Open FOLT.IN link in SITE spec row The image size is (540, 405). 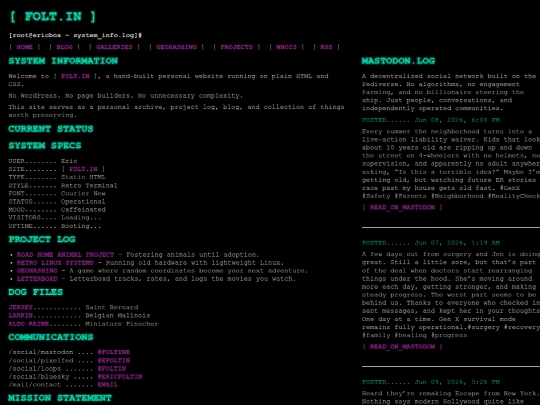(83, 169)
